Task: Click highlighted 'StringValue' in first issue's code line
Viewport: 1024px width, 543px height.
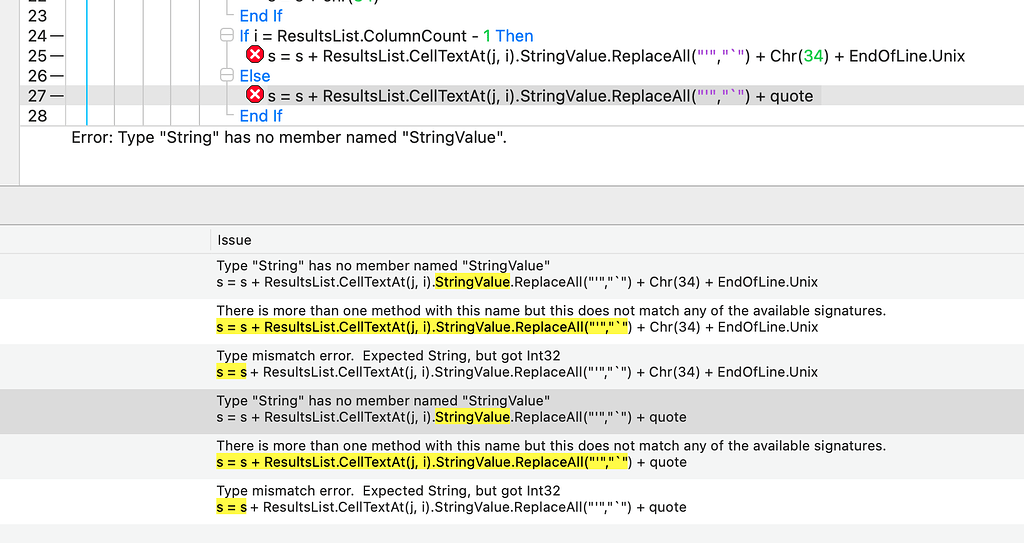Action: click(x=472, y=282)
